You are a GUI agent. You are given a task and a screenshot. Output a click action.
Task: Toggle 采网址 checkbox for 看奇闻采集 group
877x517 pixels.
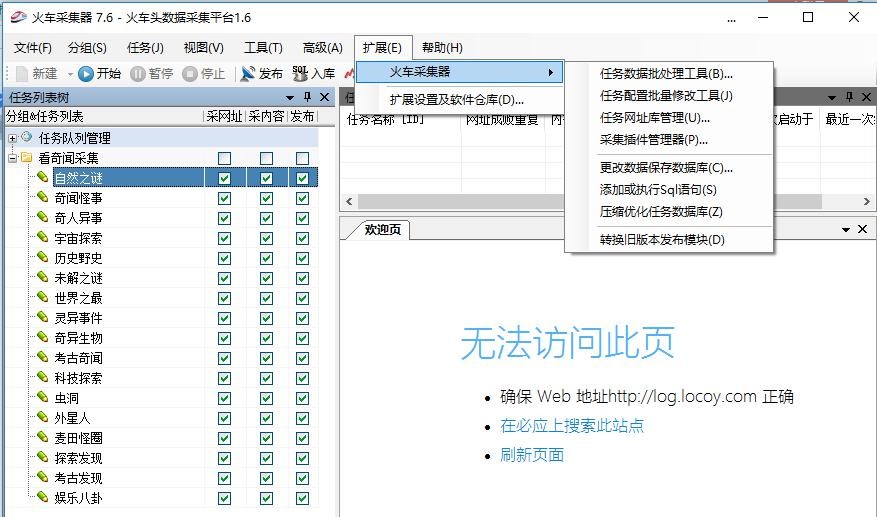click(224, 158)
